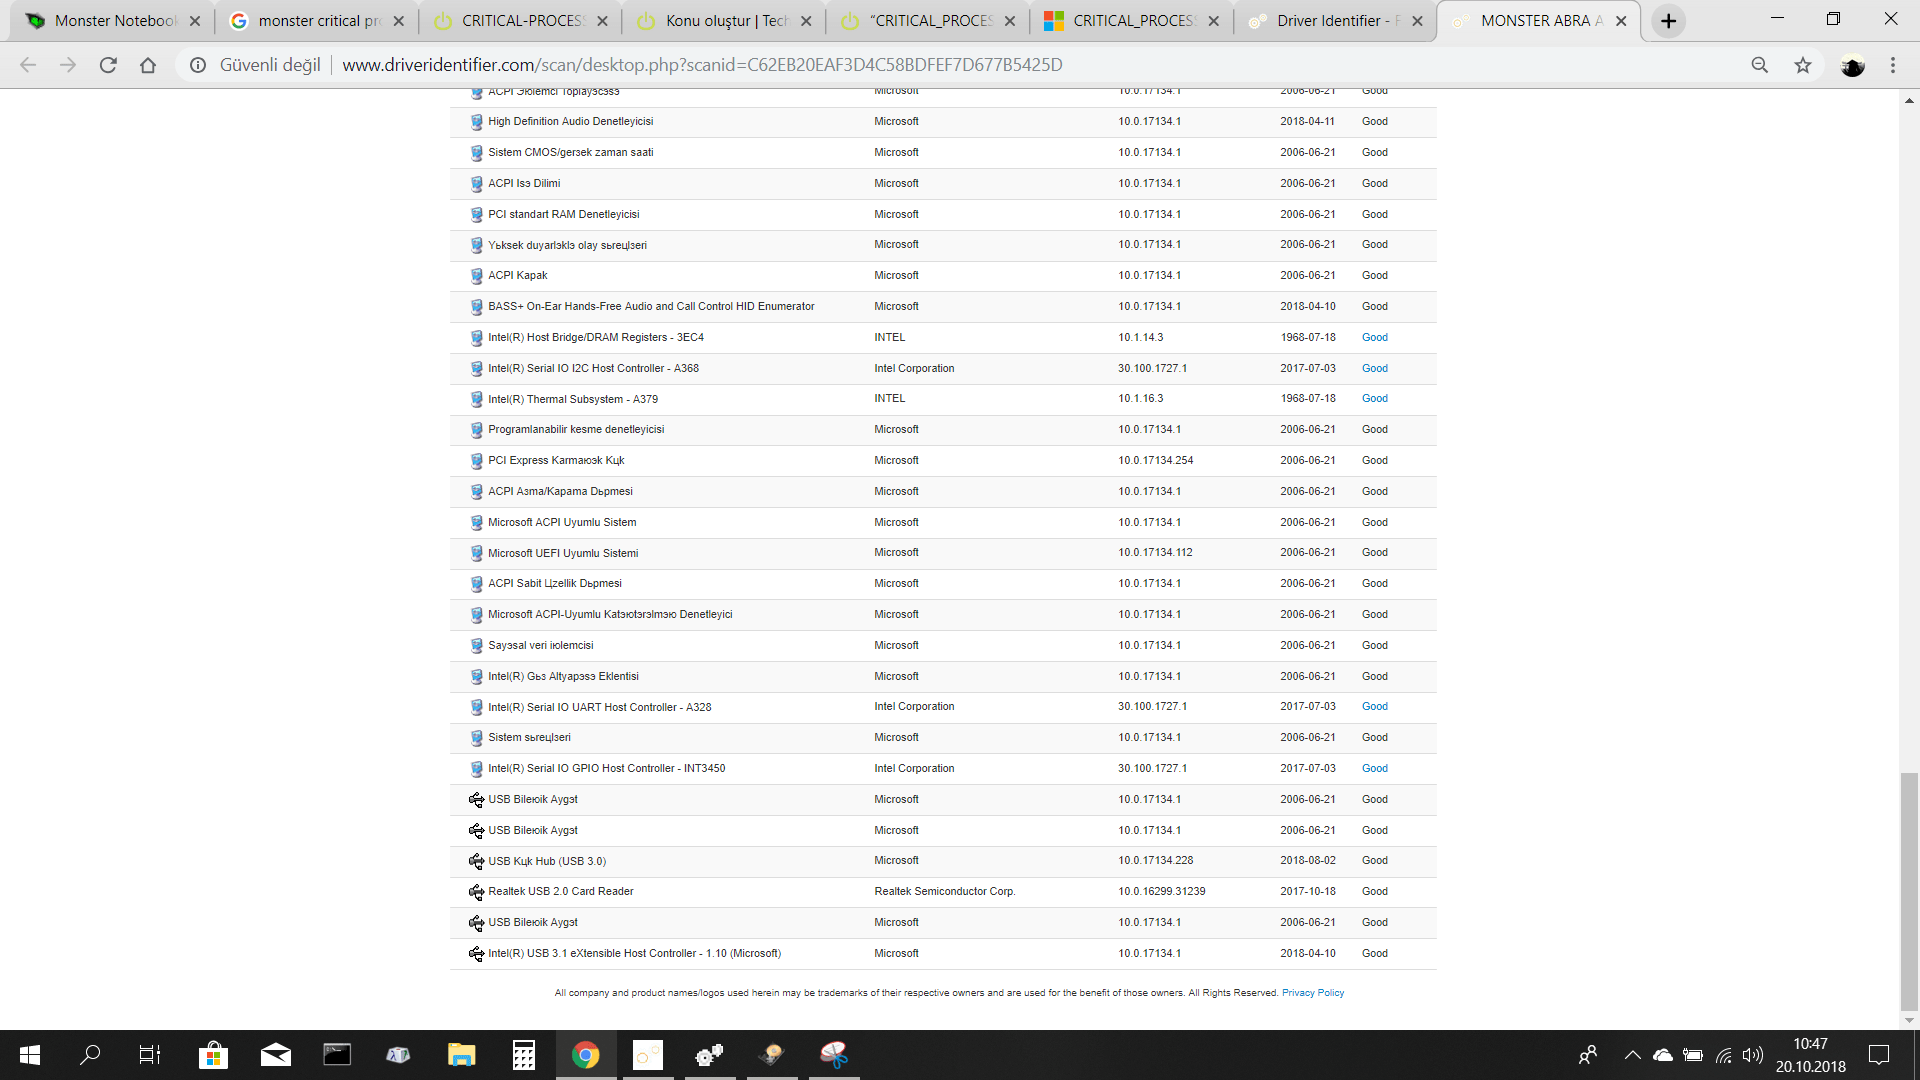The image size is (1920, 1080).
Task: Launch Calculator from the taskbar
Action: click(523, 1055)
